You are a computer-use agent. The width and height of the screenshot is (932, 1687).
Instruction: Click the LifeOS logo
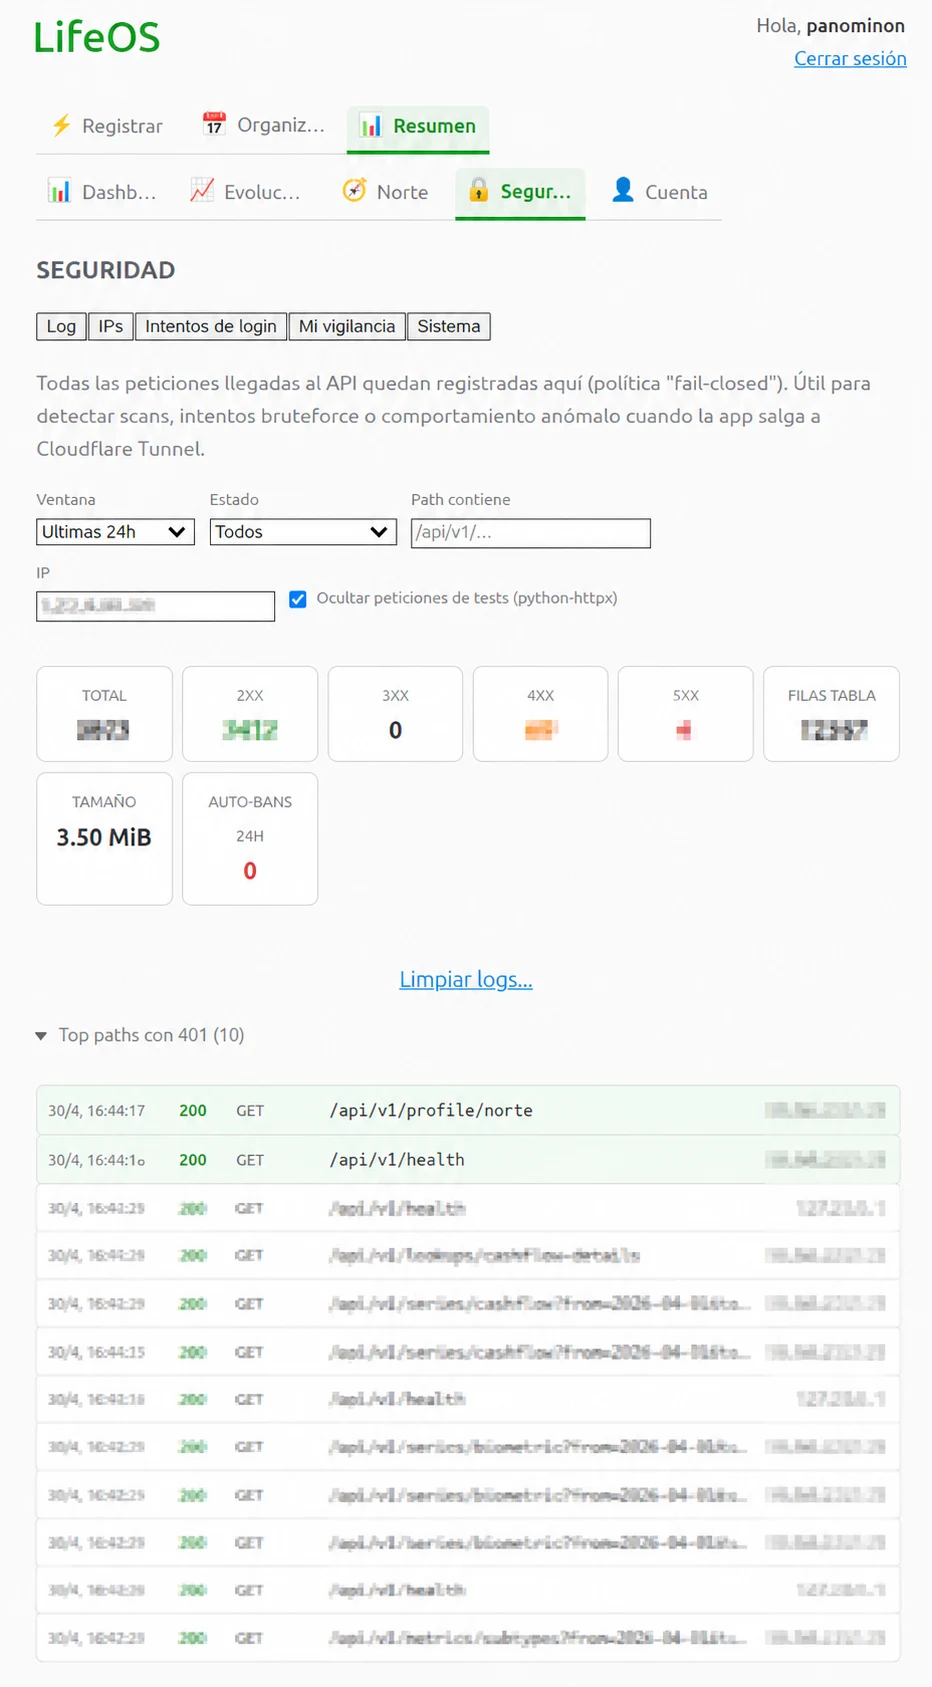[97, 38]
